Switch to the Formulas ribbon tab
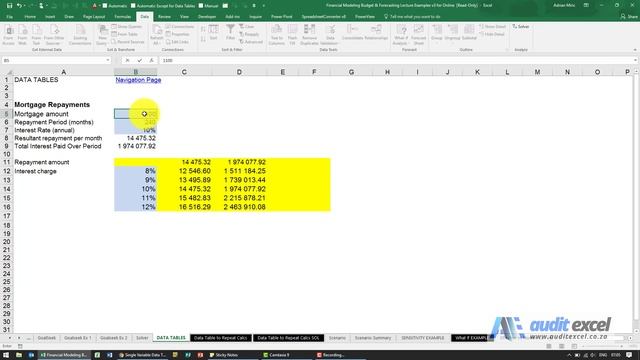640x360 pixels. 122,17
